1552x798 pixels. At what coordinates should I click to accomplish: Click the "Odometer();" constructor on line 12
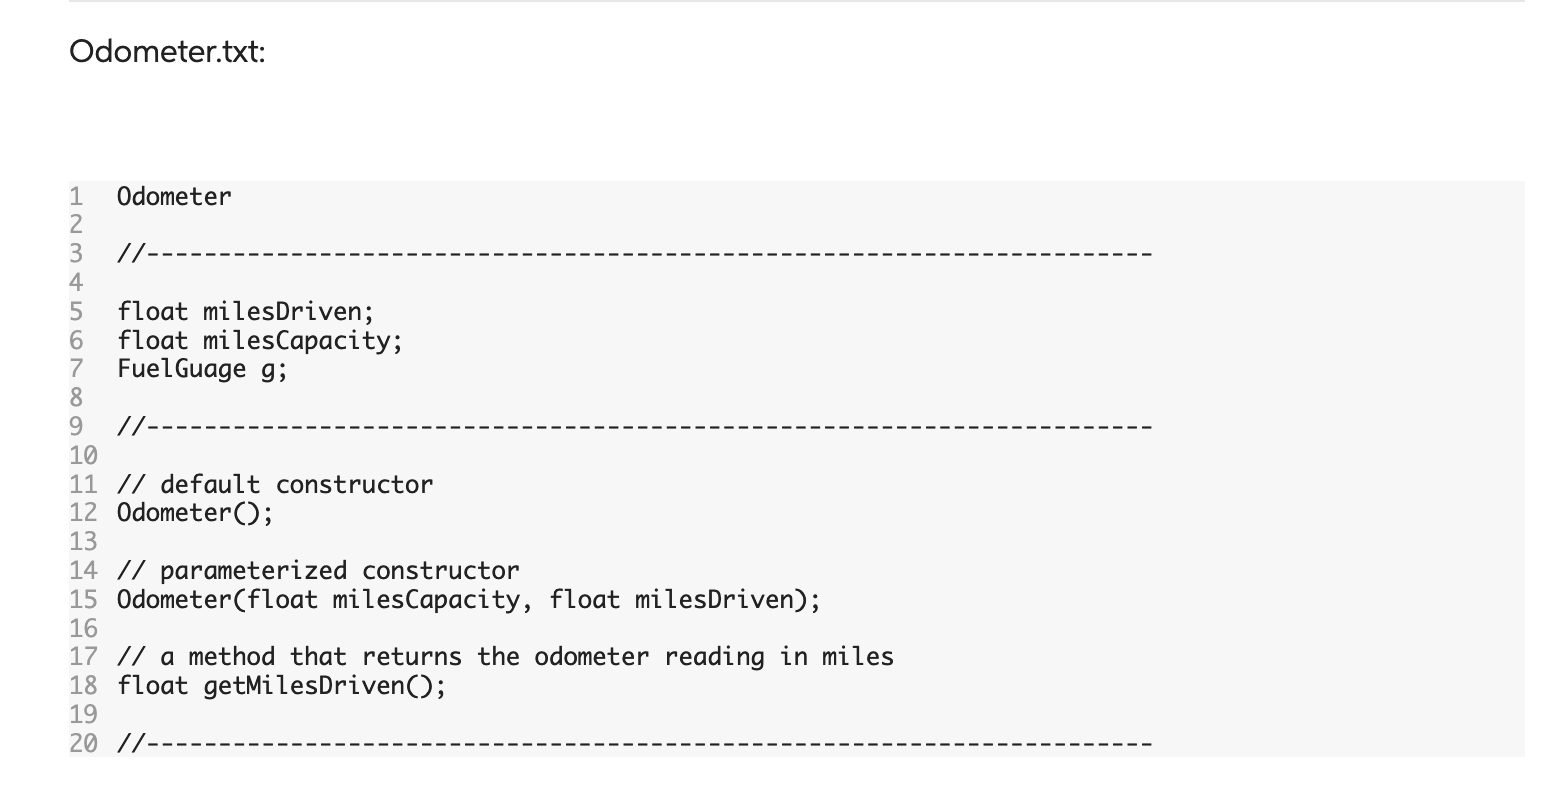195,514
